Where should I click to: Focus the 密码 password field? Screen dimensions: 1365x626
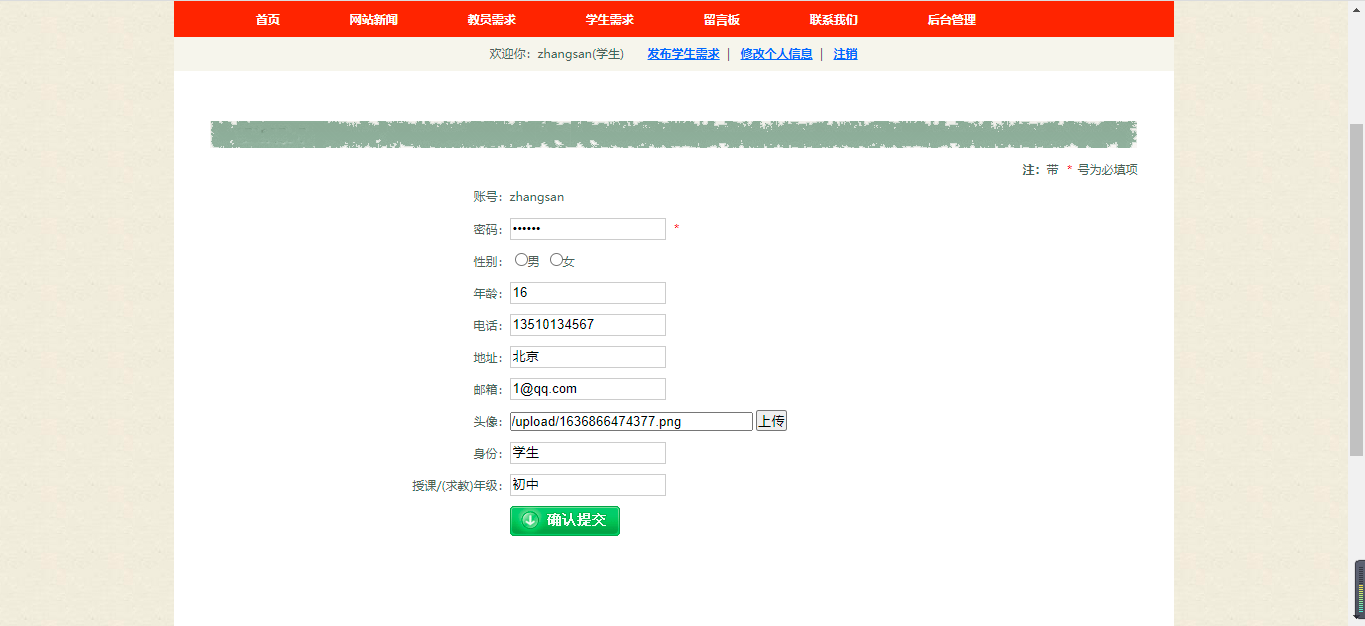point(588,229)
